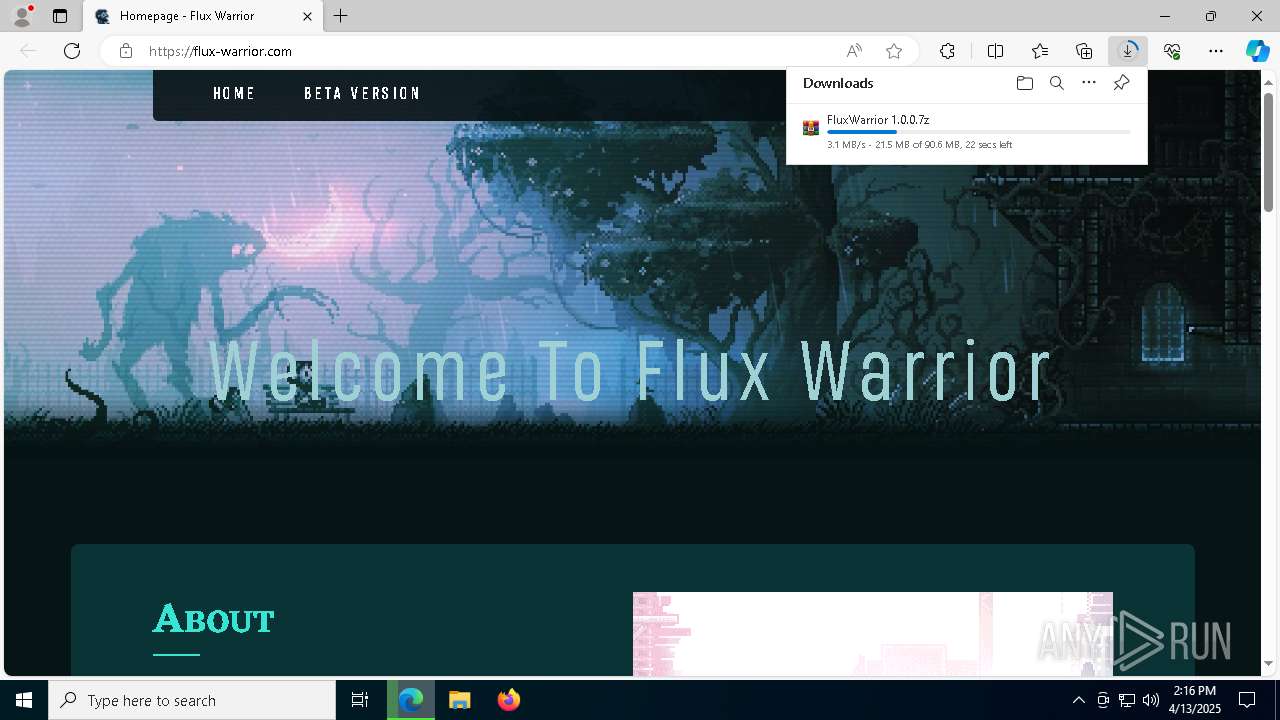1280x720 pixels.
Task: Open Windows Start menu
Action: (24, 700)
